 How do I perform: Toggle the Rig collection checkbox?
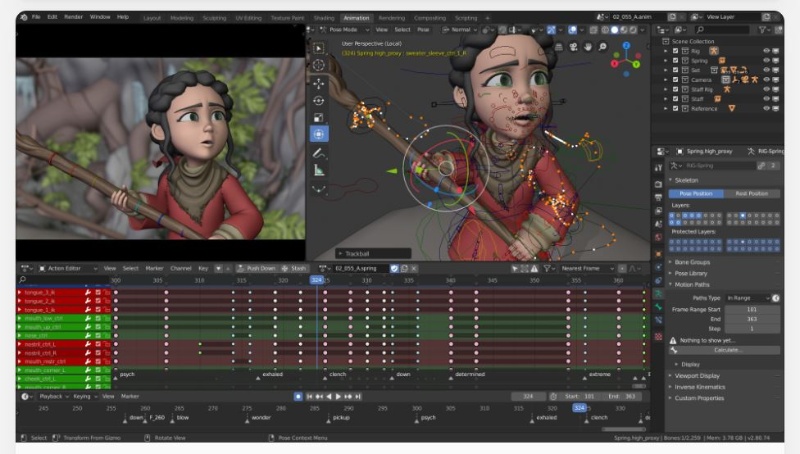[x=676, y=51]
